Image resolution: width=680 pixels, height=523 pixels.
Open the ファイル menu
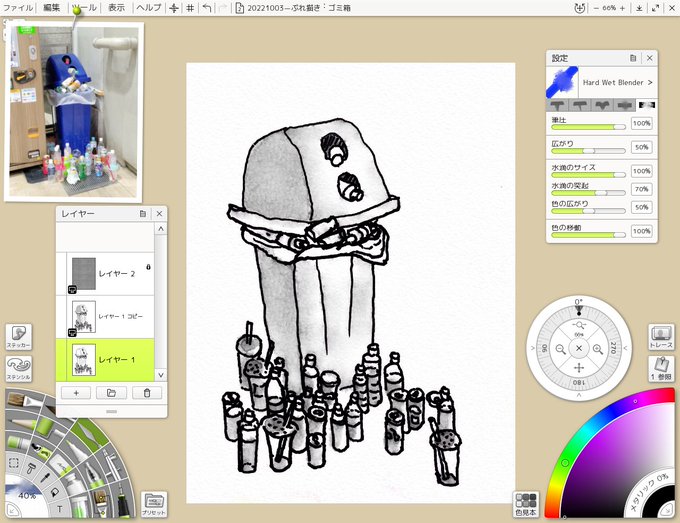(18, 8)
